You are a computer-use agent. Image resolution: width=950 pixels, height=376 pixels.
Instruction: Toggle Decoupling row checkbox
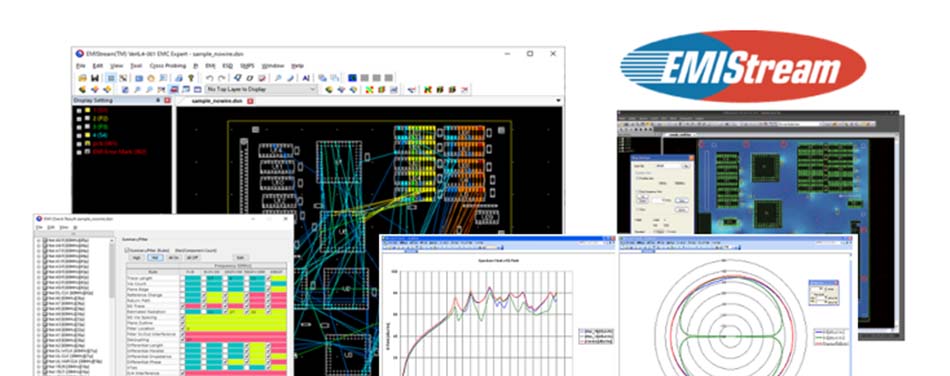[x=182, y=340]
